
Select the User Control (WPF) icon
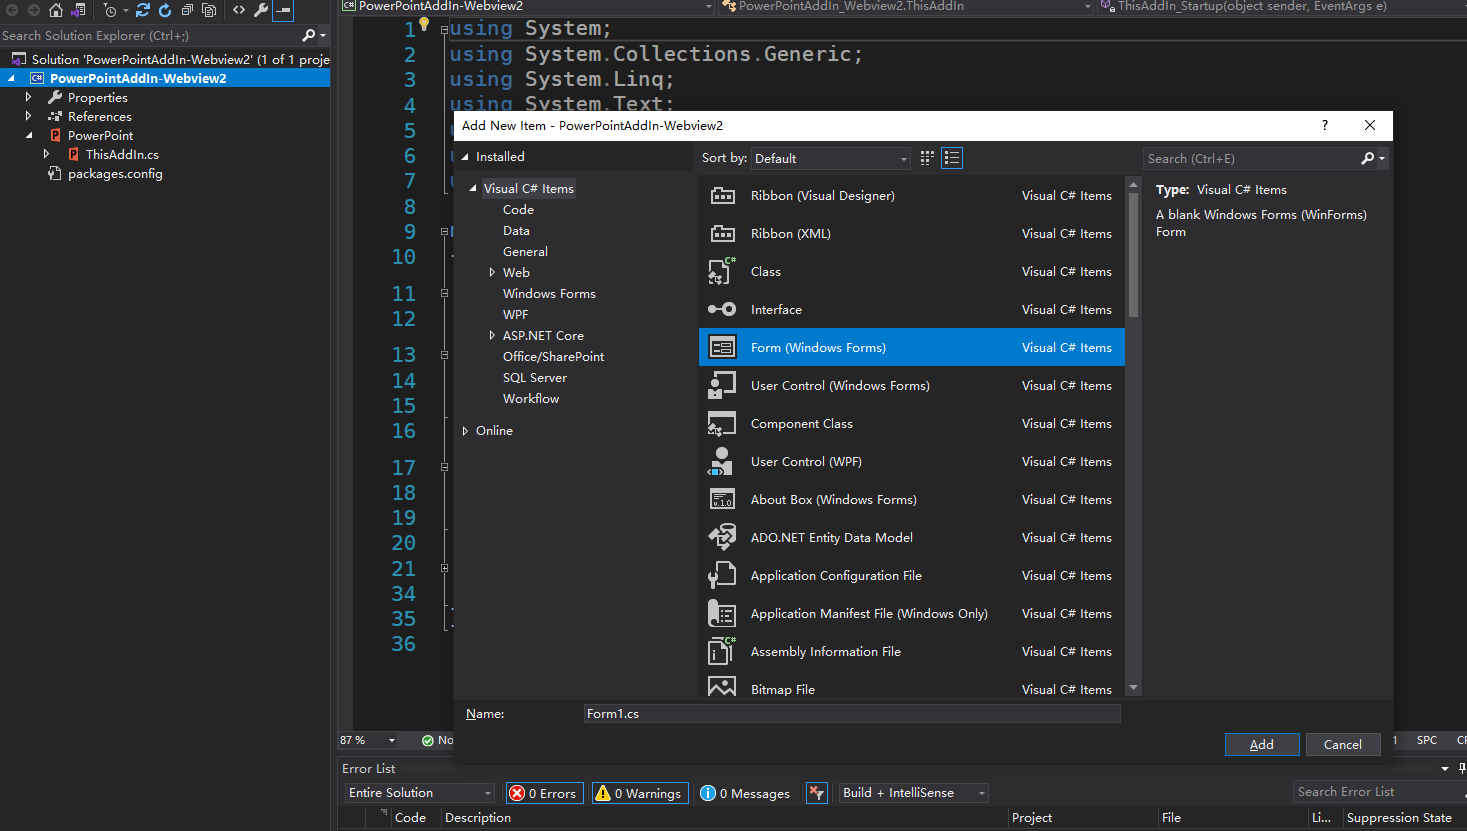721,462
